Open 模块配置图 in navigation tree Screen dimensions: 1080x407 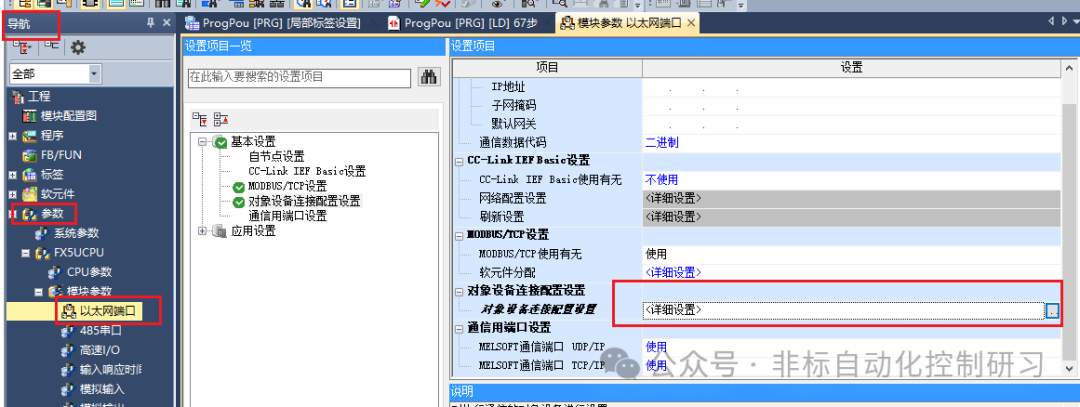[x=68, y=116]
